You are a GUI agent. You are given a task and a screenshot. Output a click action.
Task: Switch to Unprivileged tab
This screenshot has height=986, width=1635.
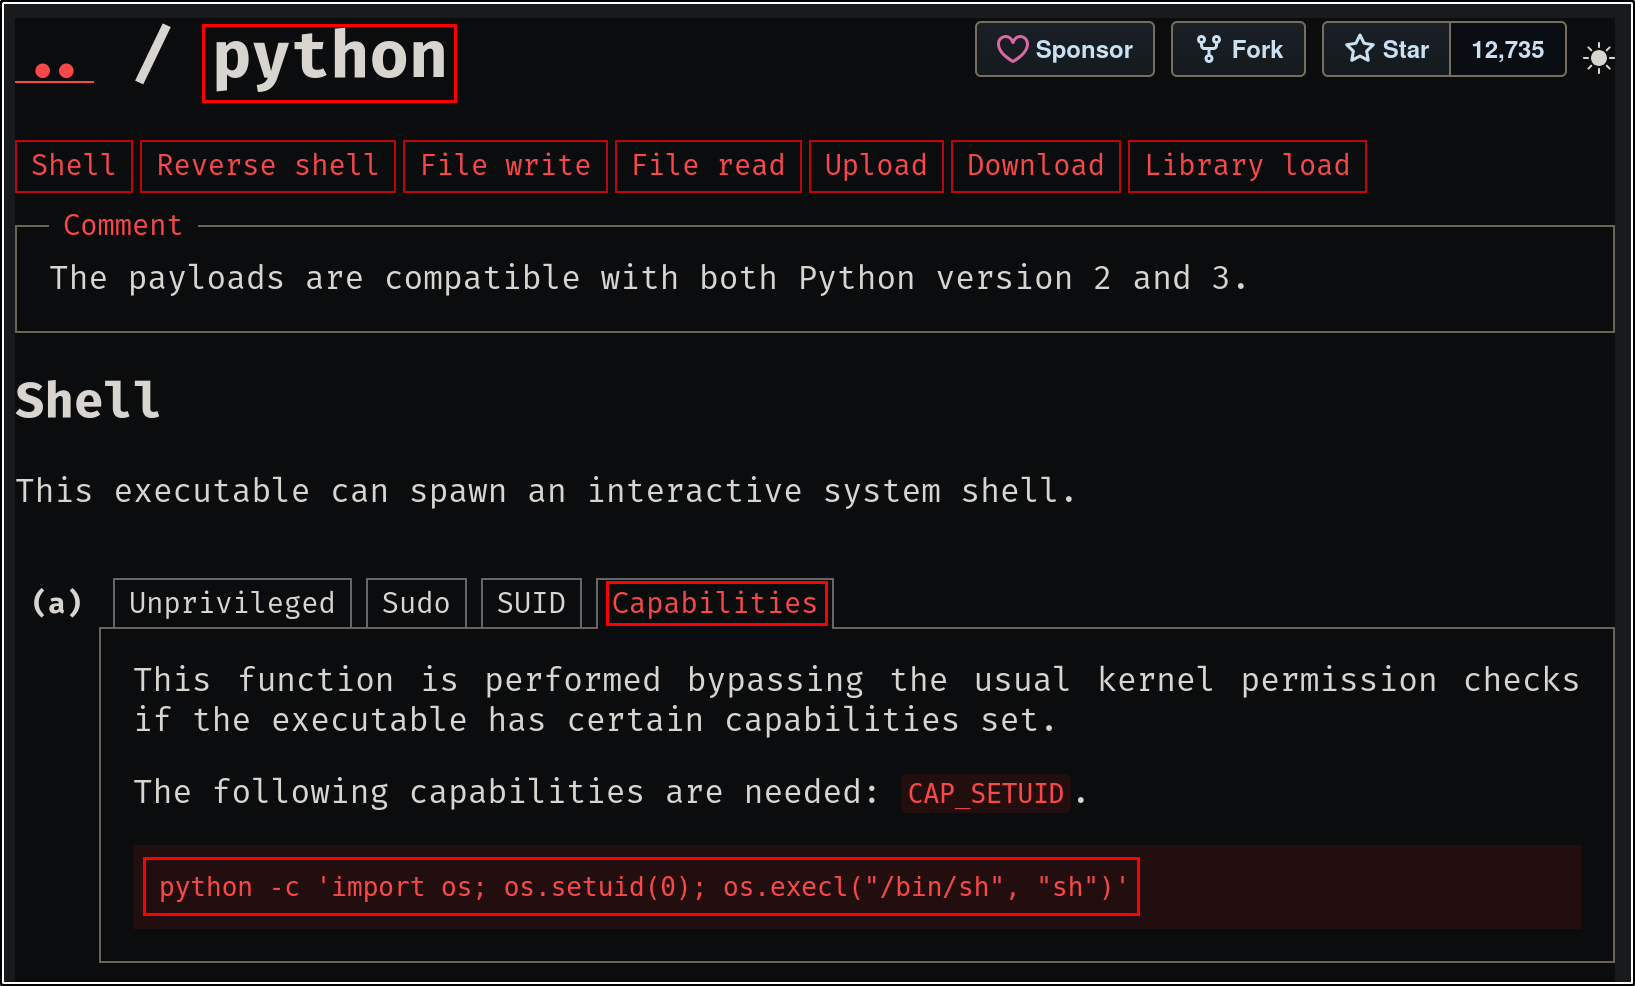pyautogui.click(x=232, y=603)
